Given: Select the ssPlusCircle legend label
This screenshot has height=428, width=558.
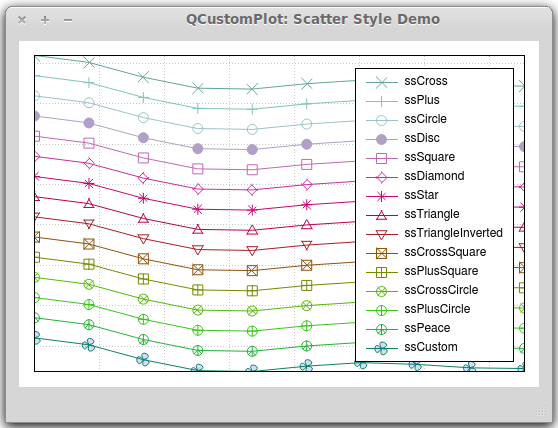Looking at the screenshot, I should pos(437,309).
